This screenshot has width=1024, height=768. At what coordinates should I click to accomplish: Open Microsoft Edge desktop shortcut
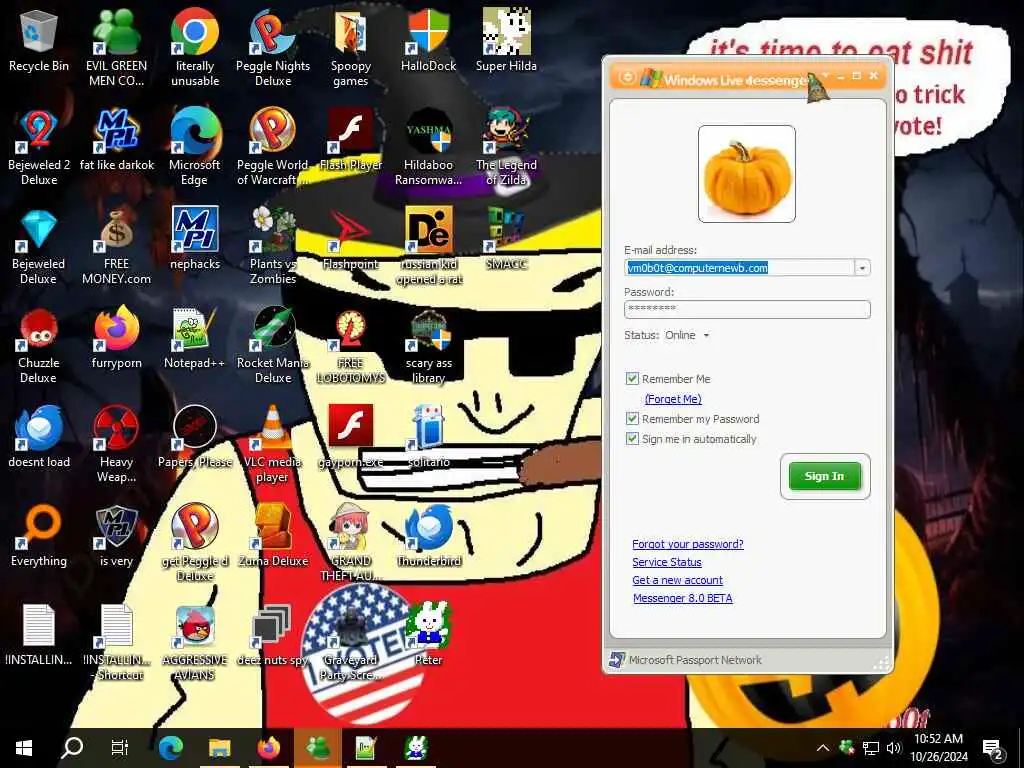[195, 148]
